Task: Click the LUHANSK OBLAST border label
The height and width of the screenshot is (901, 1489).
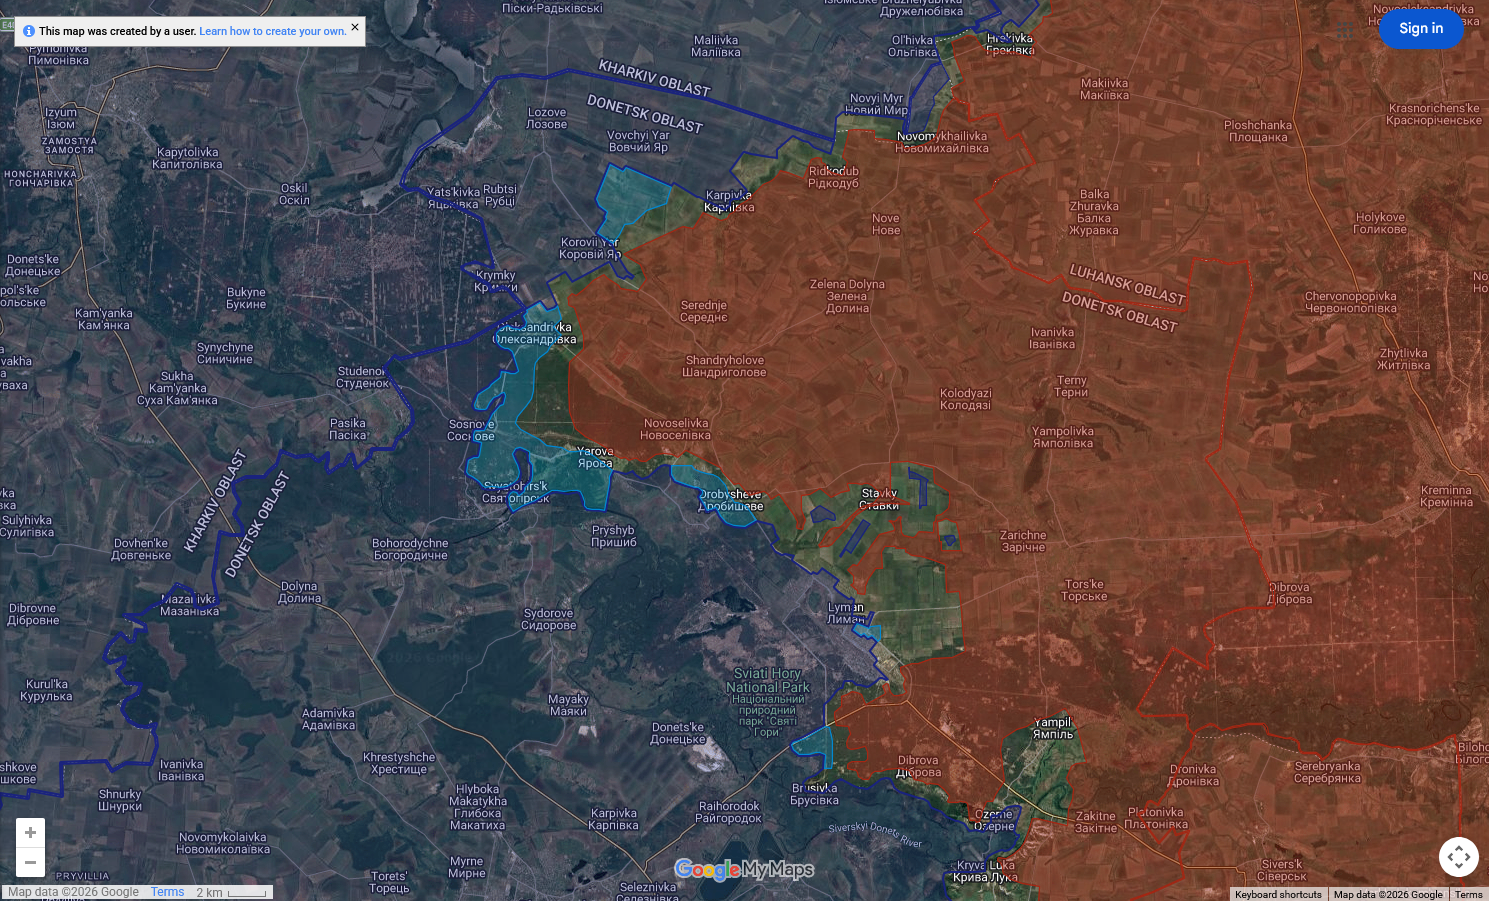Action: (1127, 284)
